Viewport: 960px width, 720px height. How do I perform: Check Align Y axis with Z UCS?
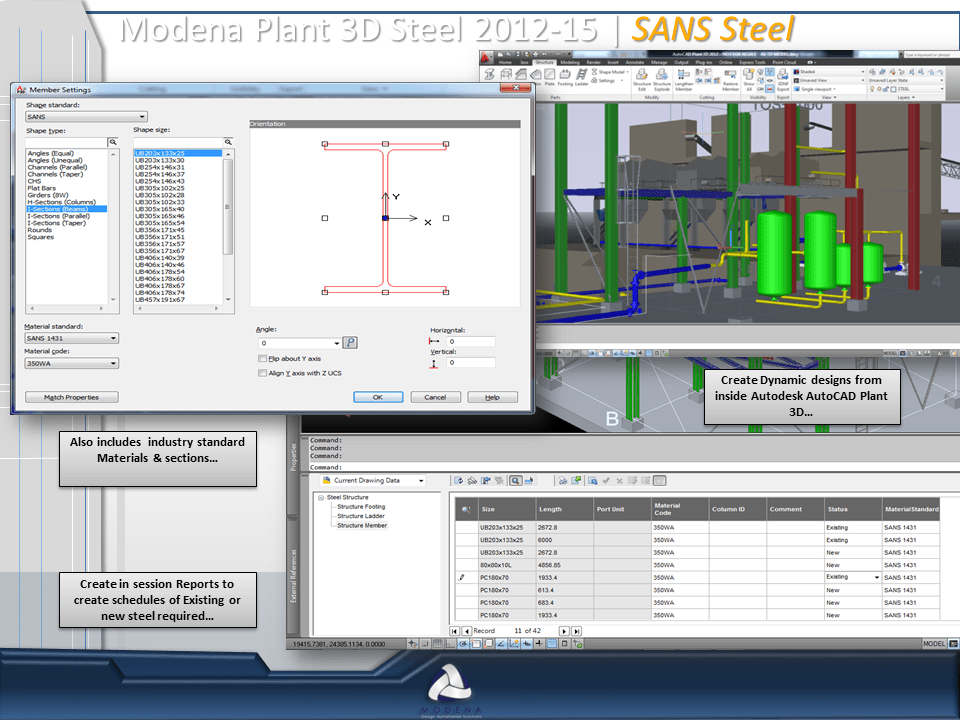point(263,373)
